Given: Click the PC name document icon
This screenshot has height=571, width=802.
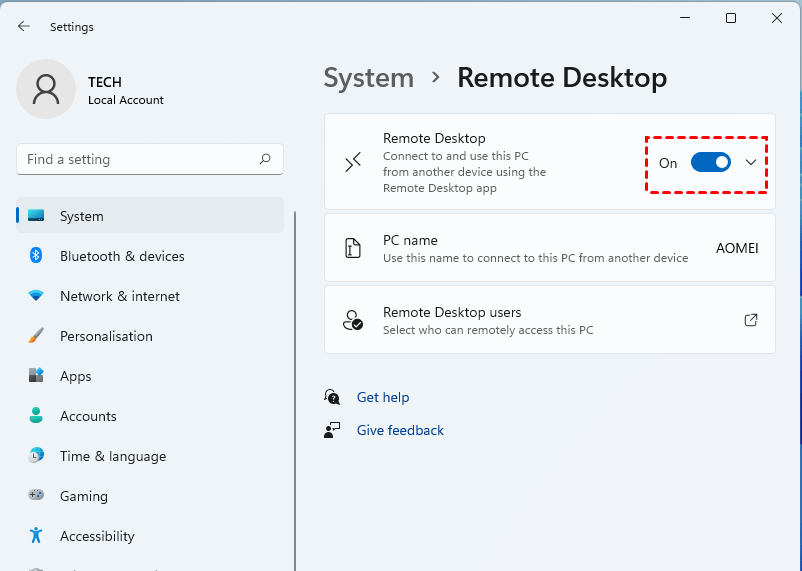Looking at the screenshot, I should (353, 248).
